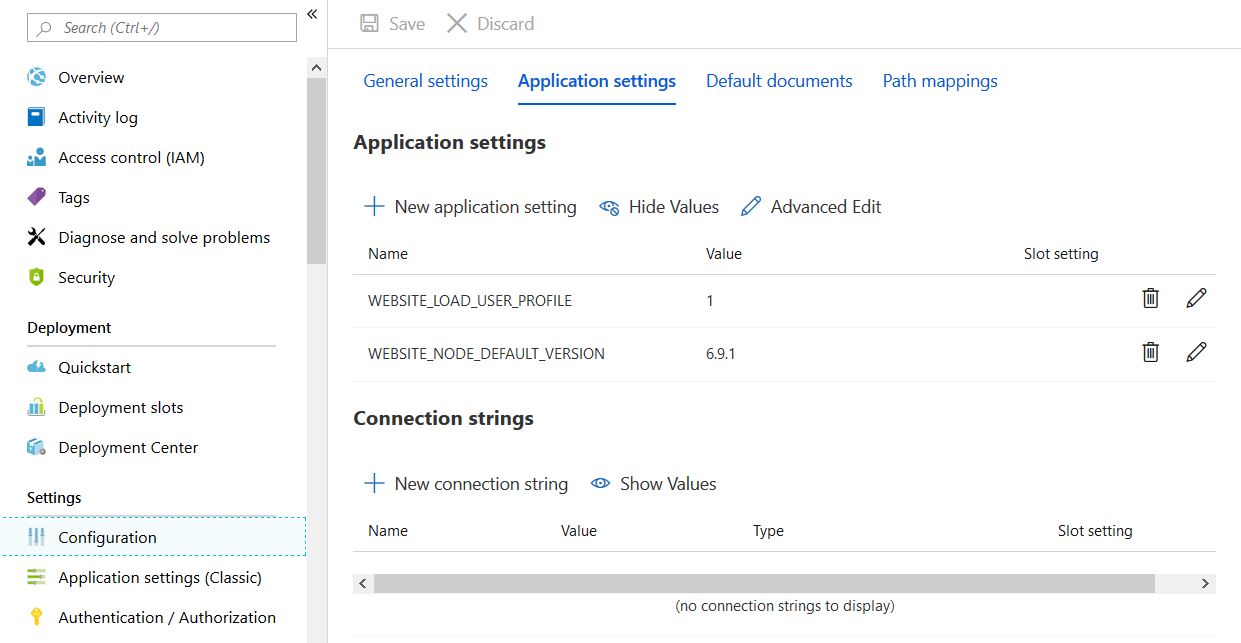Open Diagnose and solve problems
The width and height of the screenshot is (1241, 643).
pos(161,237)
